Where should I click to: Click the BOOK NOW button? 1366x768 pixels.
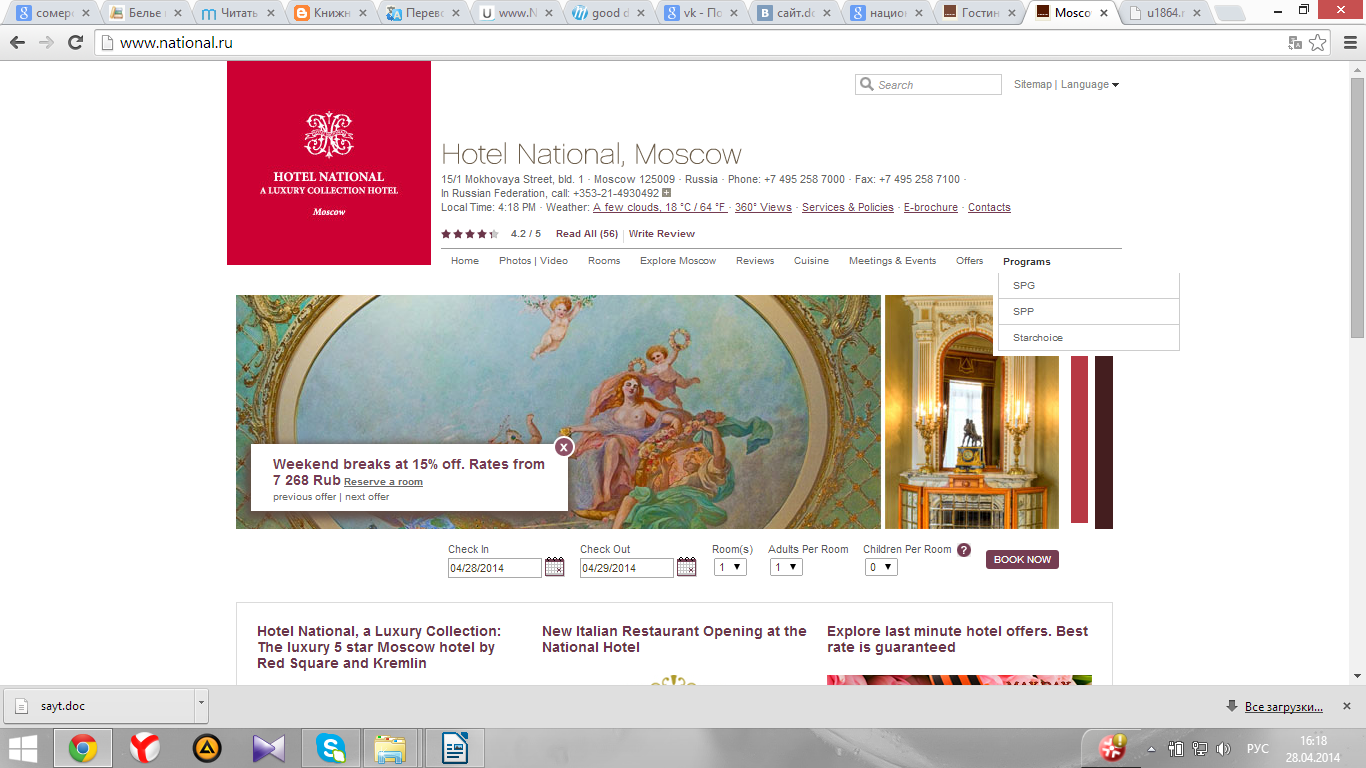coord(1022,560)
